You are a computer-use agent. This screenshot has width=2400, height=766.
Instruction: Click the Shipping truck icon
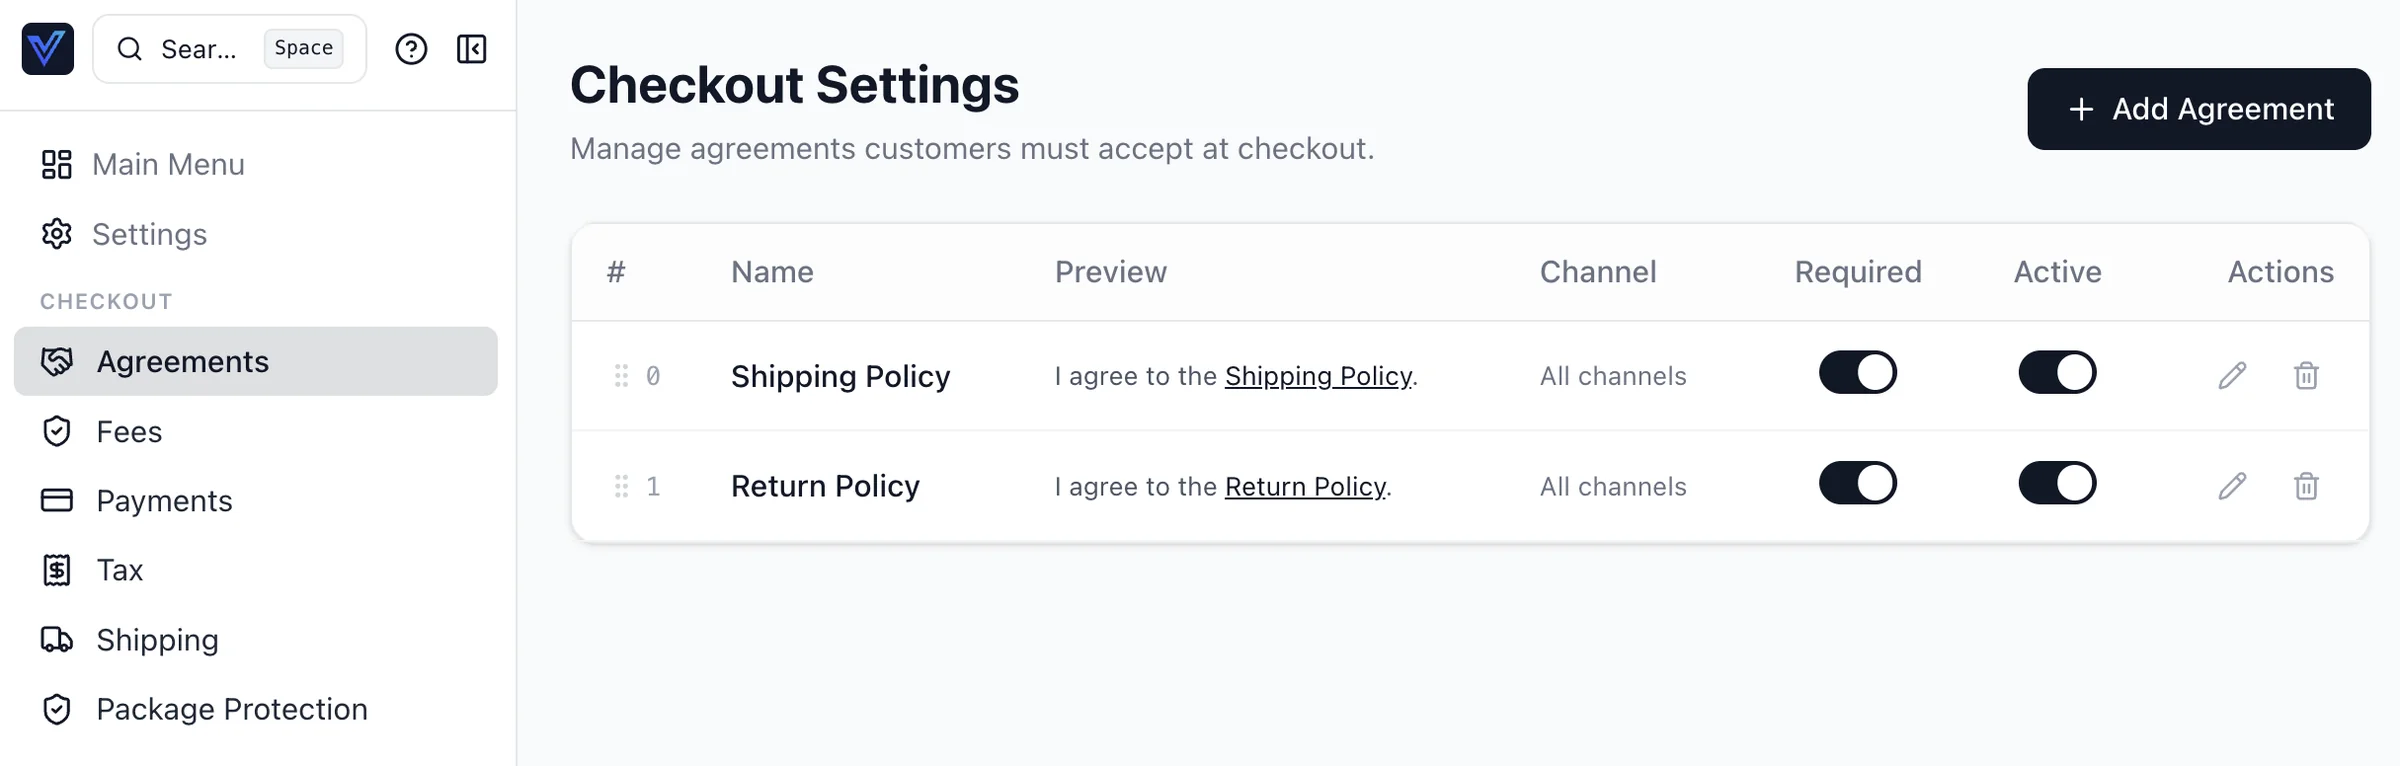point(56,639)
